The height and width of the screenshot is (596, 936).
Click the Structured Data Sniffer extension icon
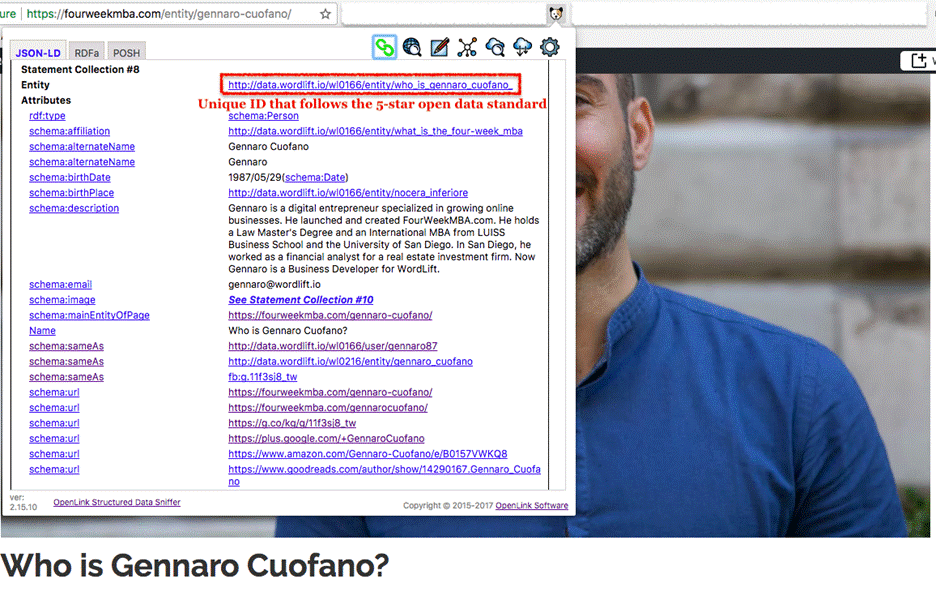coord(556,14)
